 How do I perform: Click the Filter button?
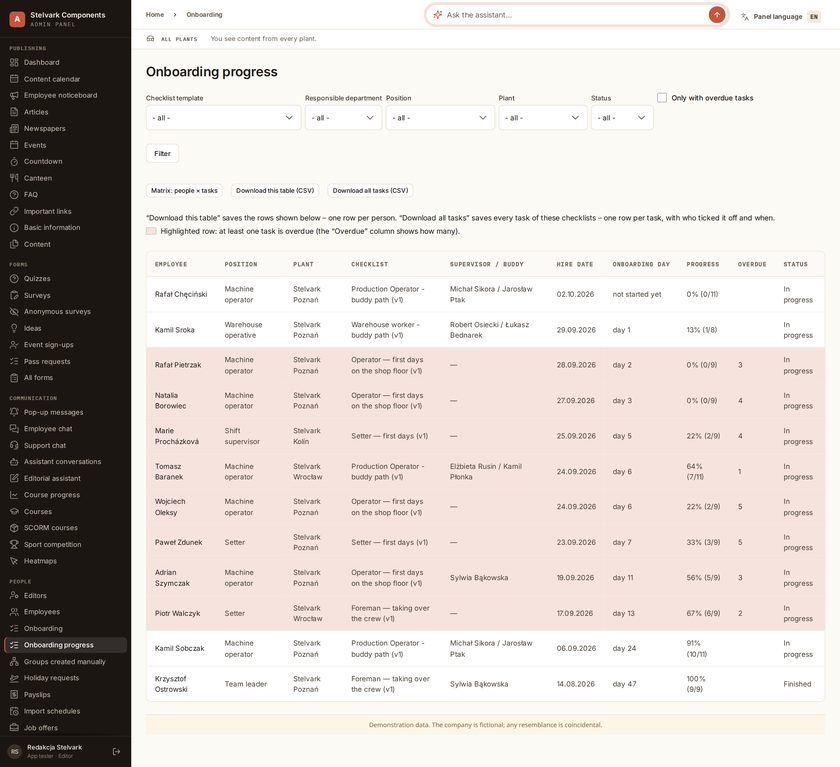pyautogui.click(x=162, y=154)
